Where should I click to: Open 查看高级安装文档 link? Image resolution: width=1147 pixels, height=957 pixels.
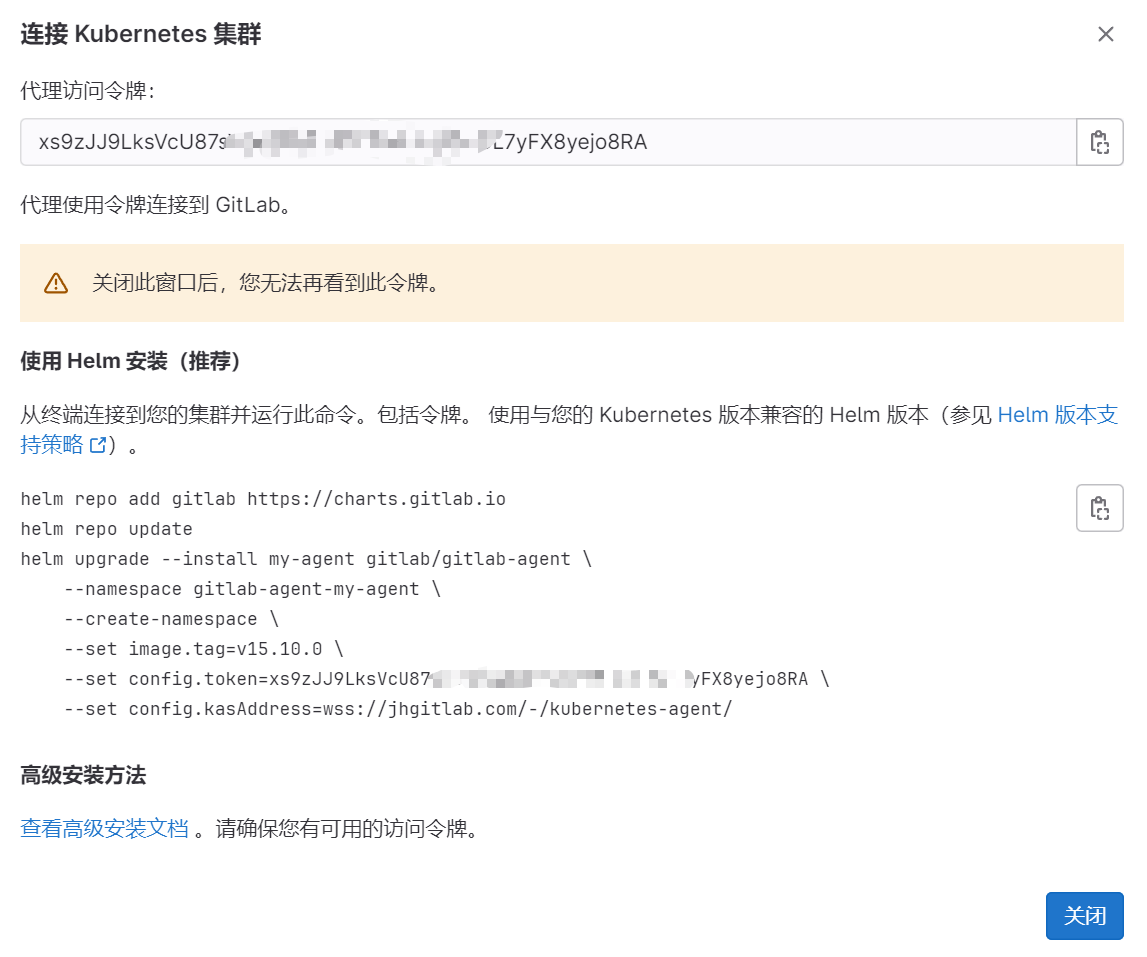point(105,829)
